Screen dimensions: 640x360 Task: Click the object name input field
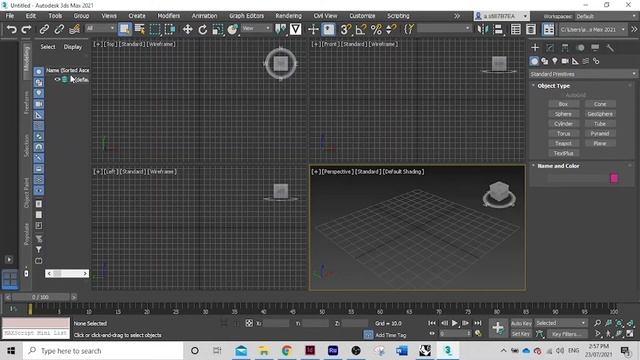(578, 178)
